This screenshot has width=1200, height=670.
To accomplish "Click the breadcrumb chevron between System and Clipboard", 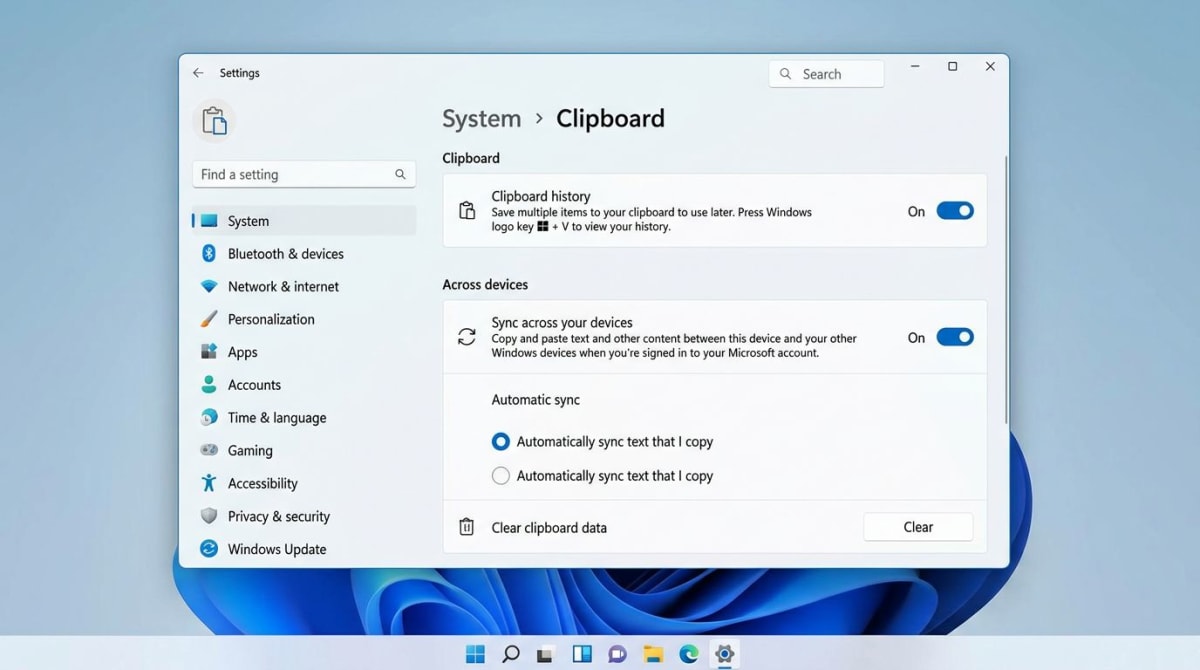I will coord(539,118).
